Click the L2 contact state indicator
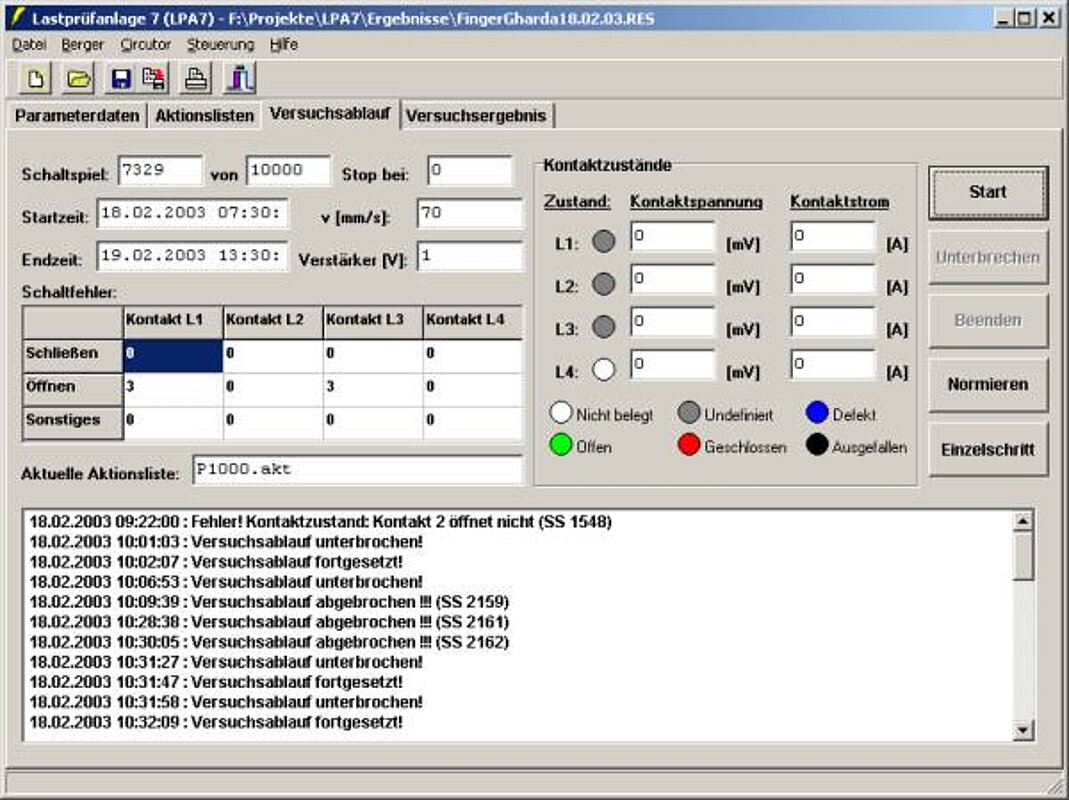This screenshot has width=1069, height=800. coord(603,284)
